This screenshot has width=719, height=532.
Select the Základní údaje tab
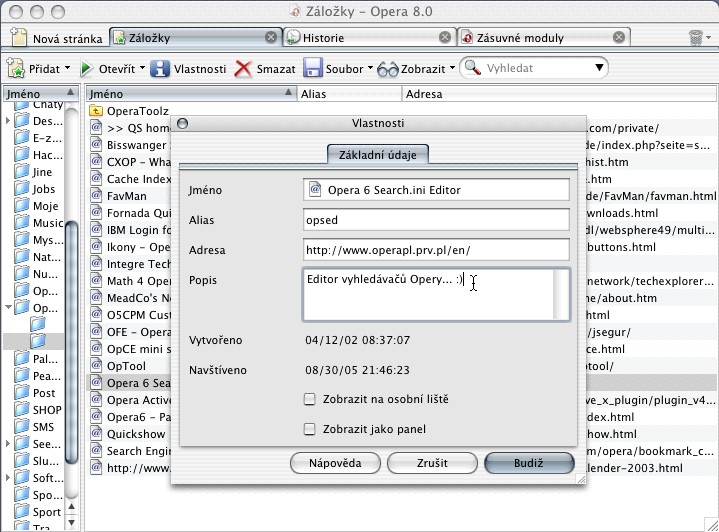coord(378,155)
